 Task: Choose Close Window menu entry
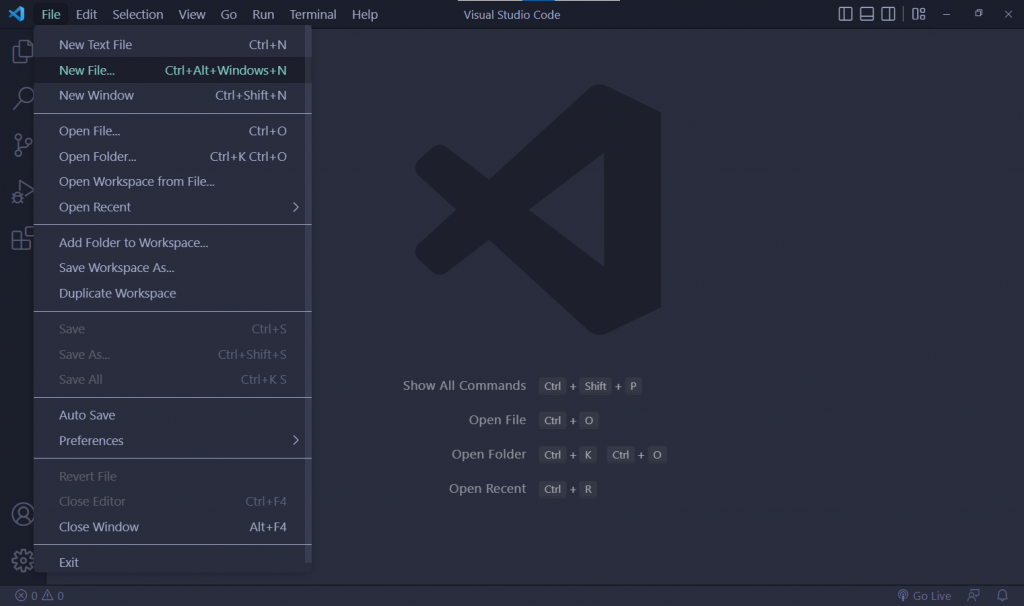pyautogui.click(x=172, y=527)
